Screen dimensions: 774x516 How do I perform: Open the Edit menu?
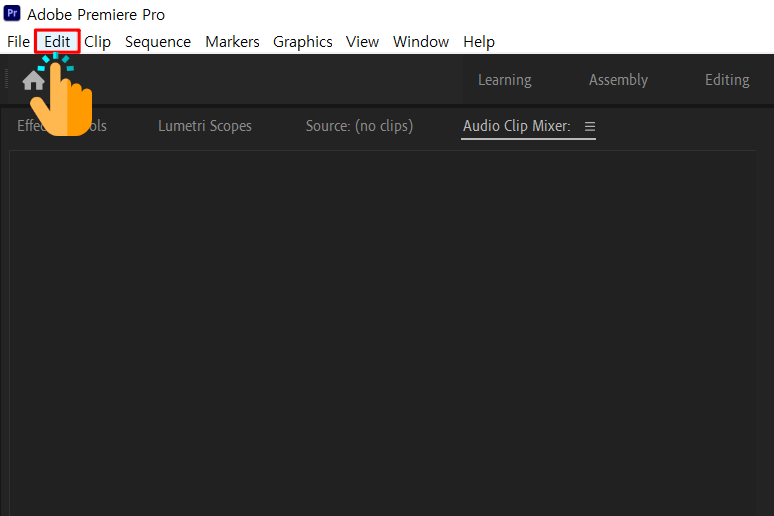tap(57, 42)
